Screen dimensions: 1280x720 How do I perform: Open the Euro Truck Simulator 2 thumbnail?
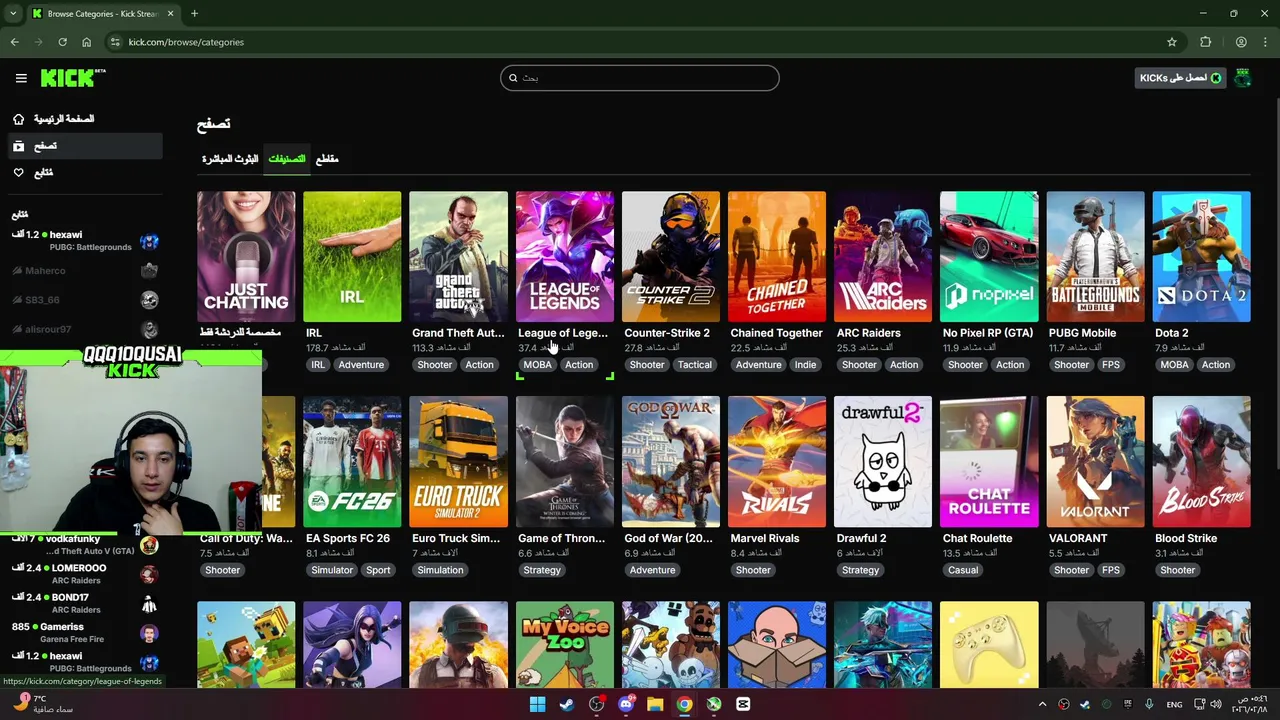pos(458,462)
